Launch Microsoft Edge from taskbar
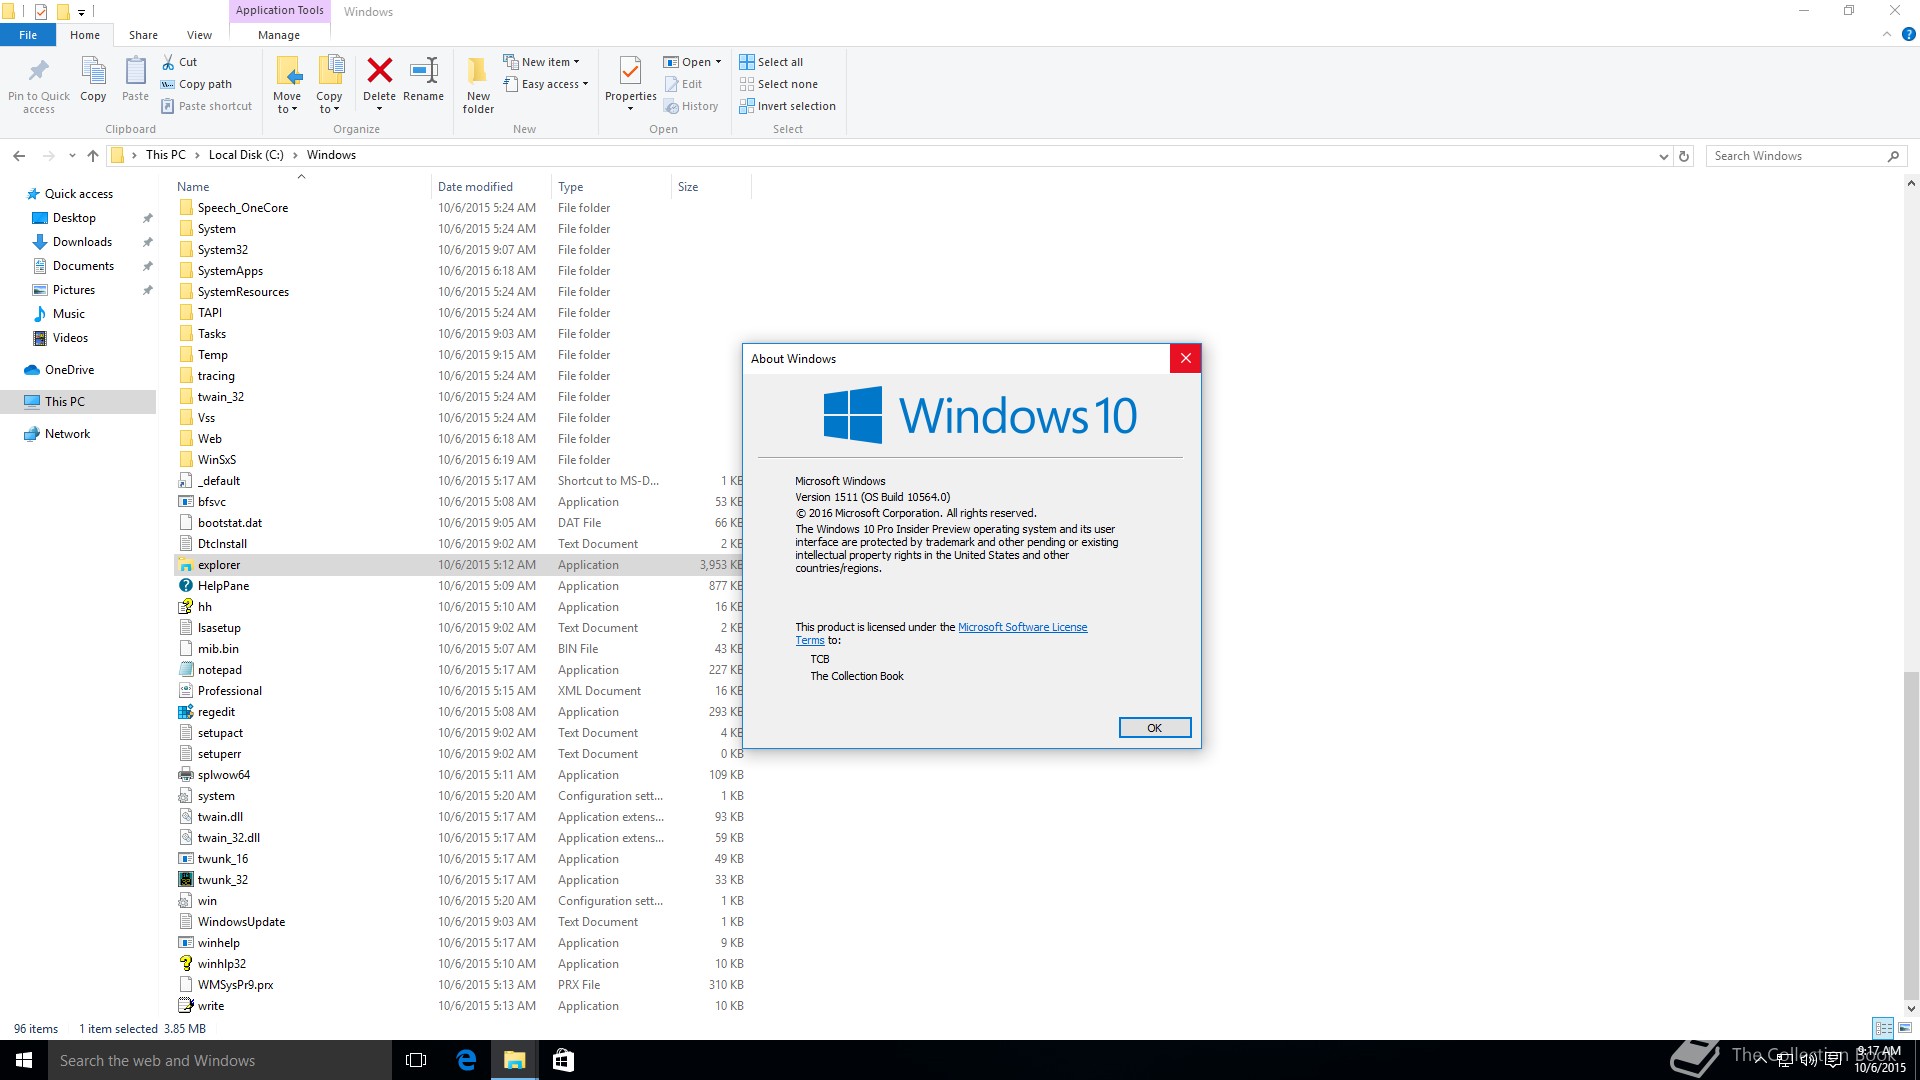 coord(466,1060)
